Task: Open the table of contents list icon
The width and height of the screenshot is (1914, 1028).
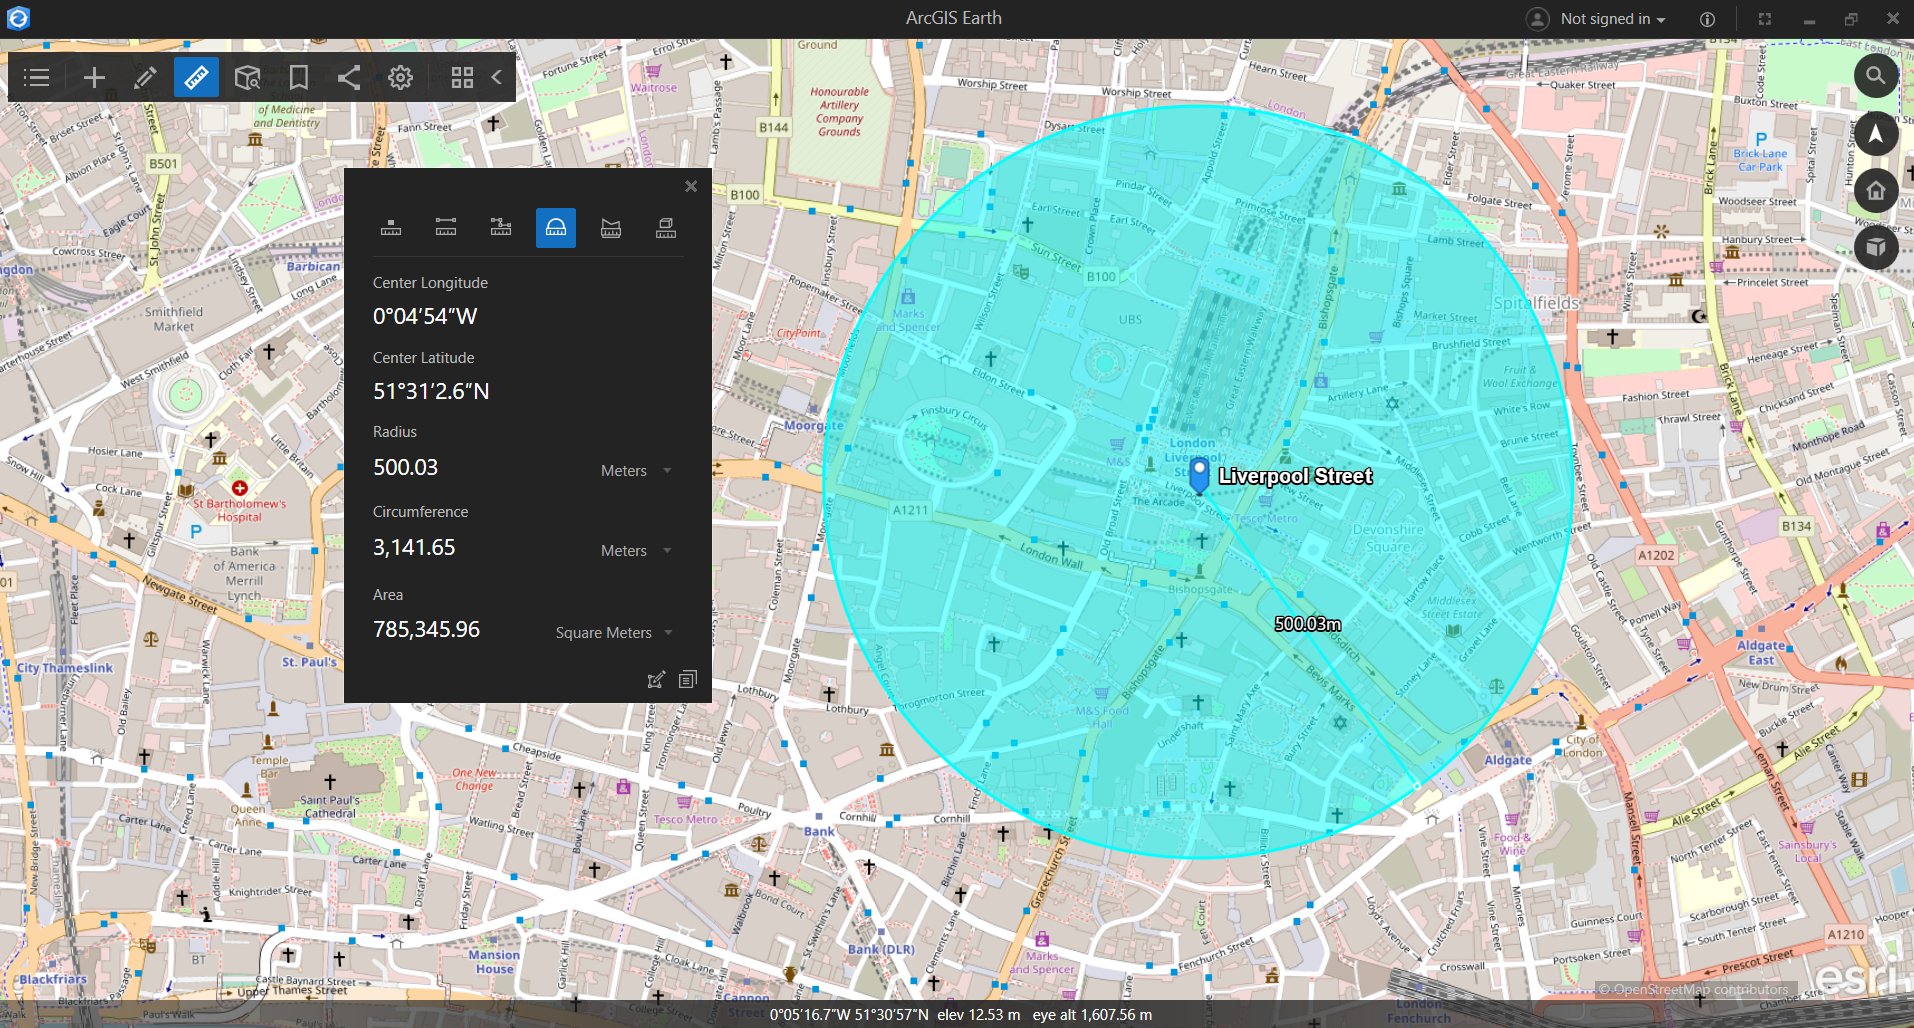Action: 37,77
